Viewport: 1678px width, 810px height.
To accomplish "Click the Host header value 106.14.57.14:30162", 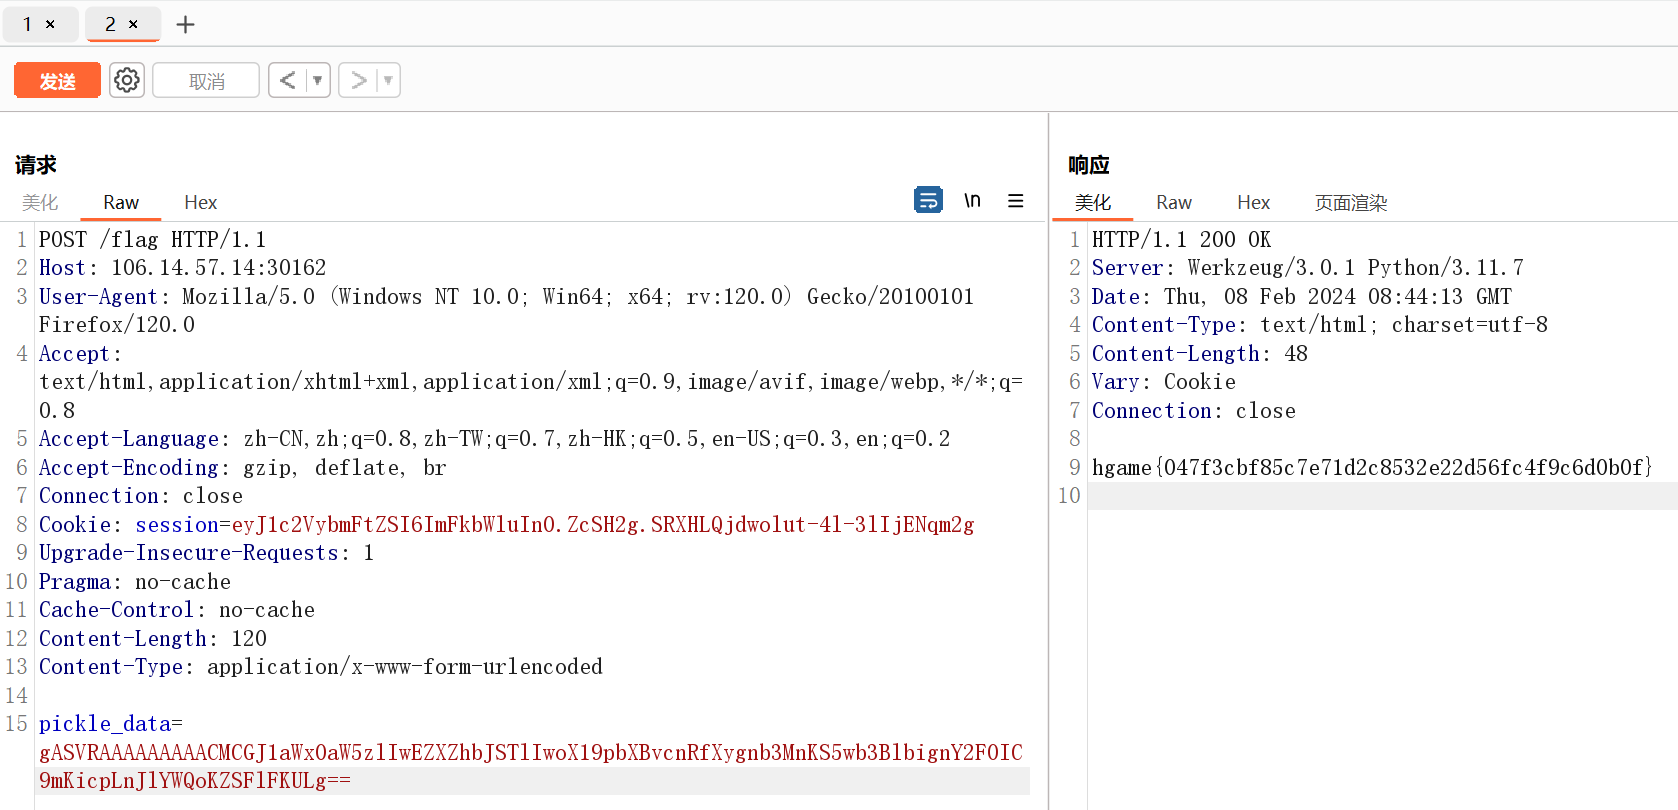I will tap(219, 267).
